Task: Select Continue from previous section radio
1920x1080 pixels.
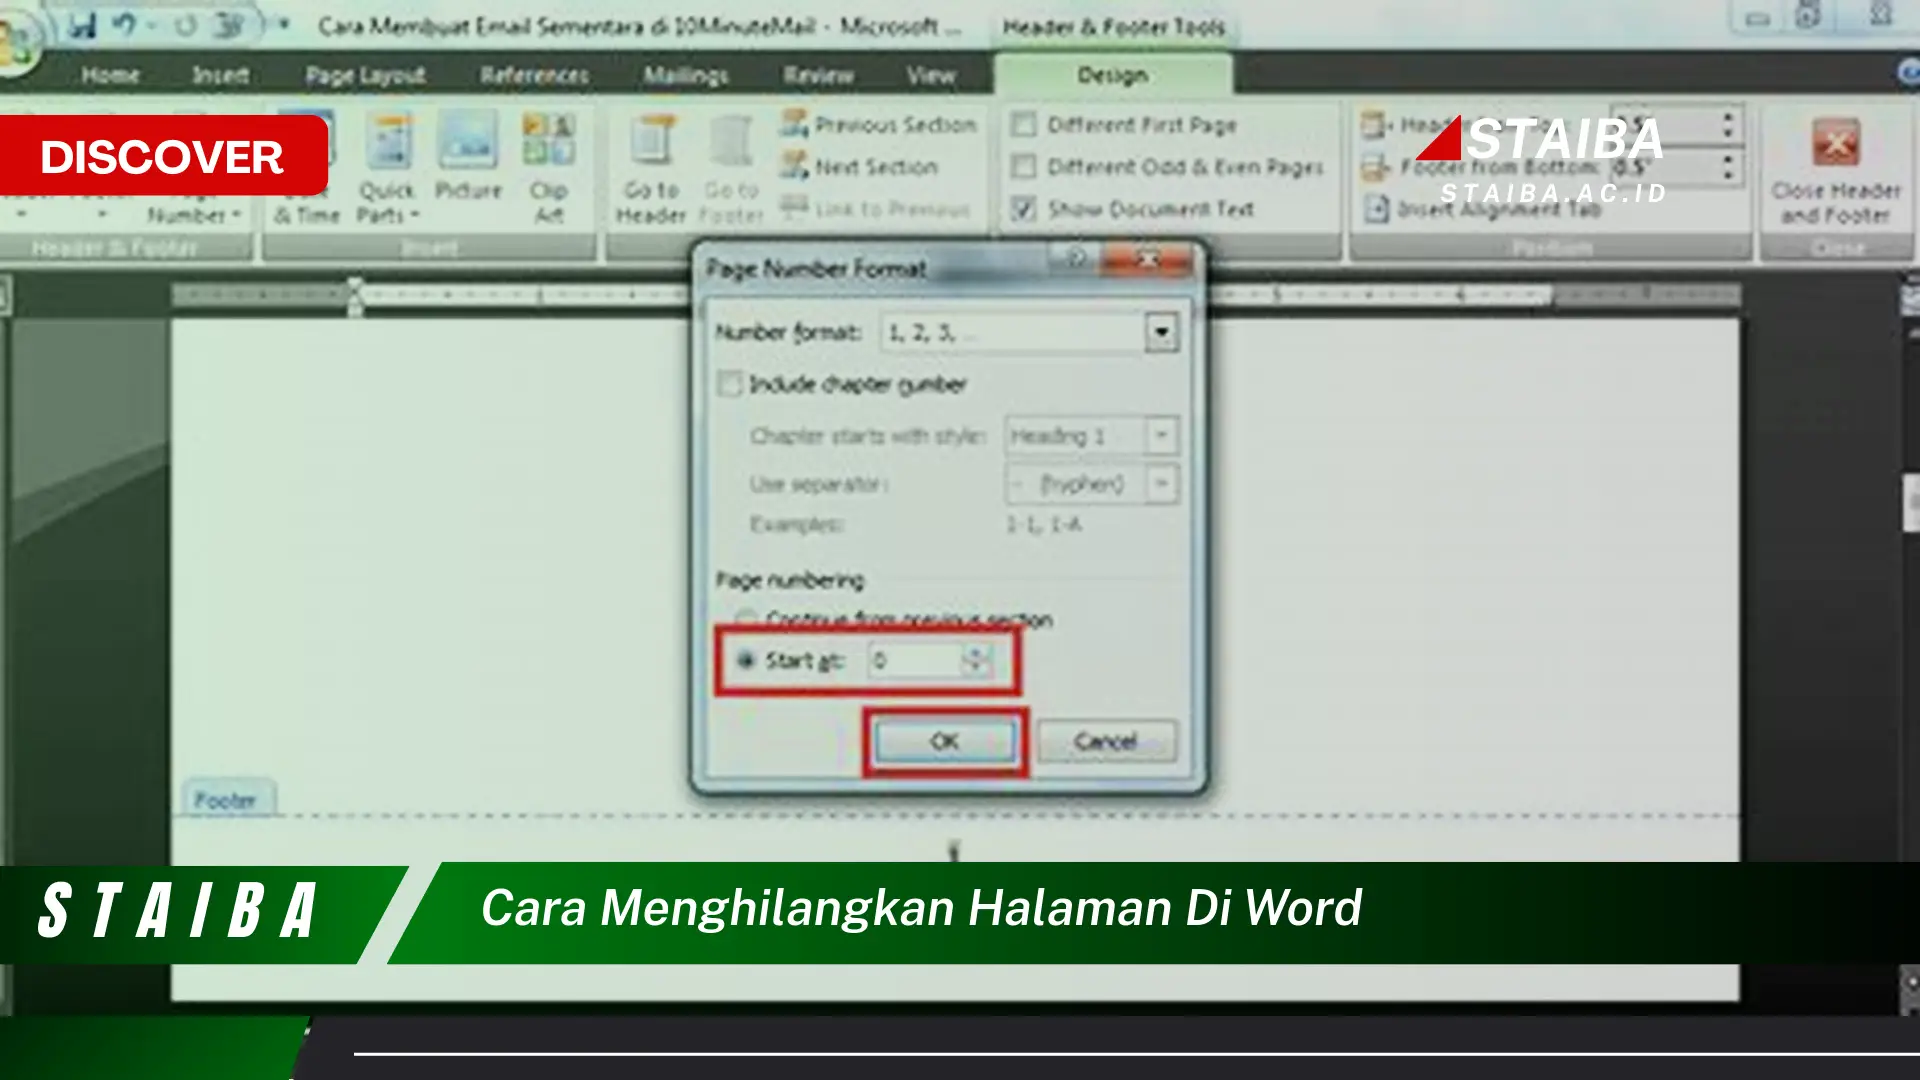Action: coord(746,619)
